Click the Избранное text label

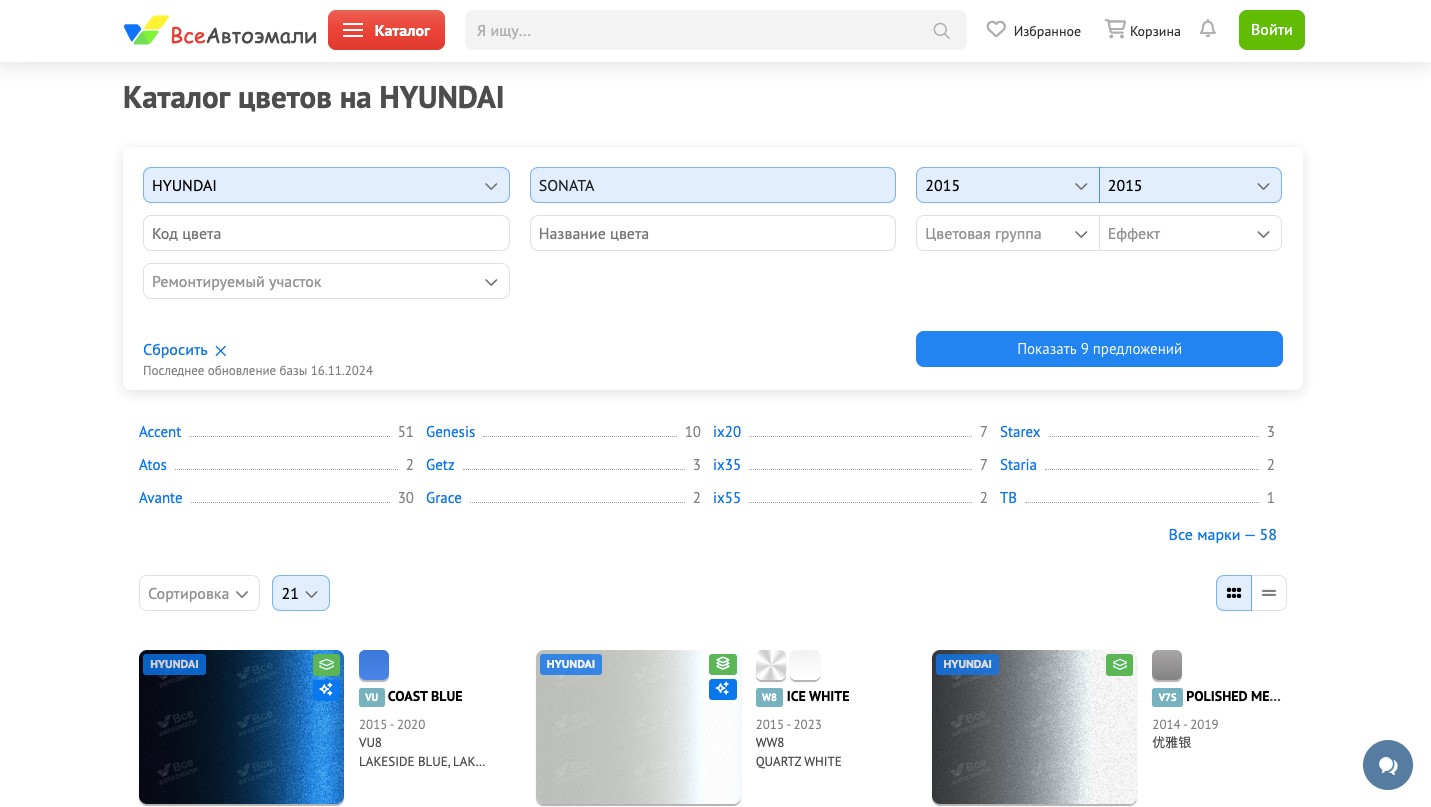click(1047, 31)
